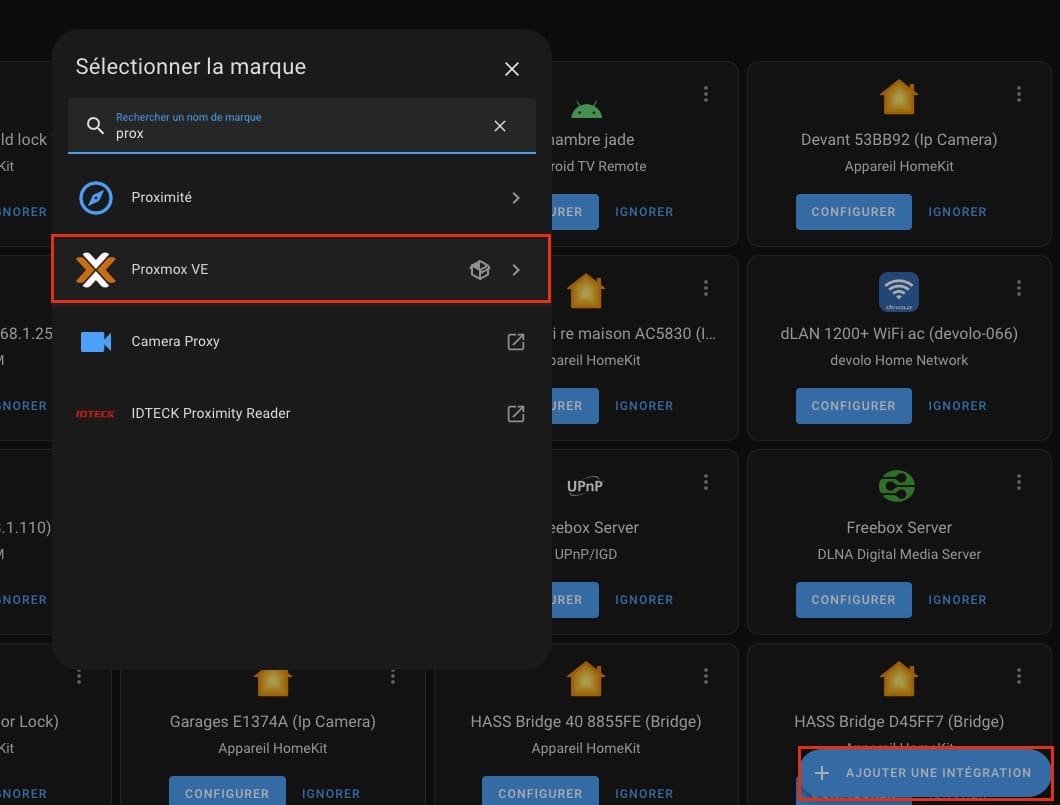Click the Android icon on the Android TV Remote card
The height and width of the screenshot is (805, 1060).
(x=586, y=109)
